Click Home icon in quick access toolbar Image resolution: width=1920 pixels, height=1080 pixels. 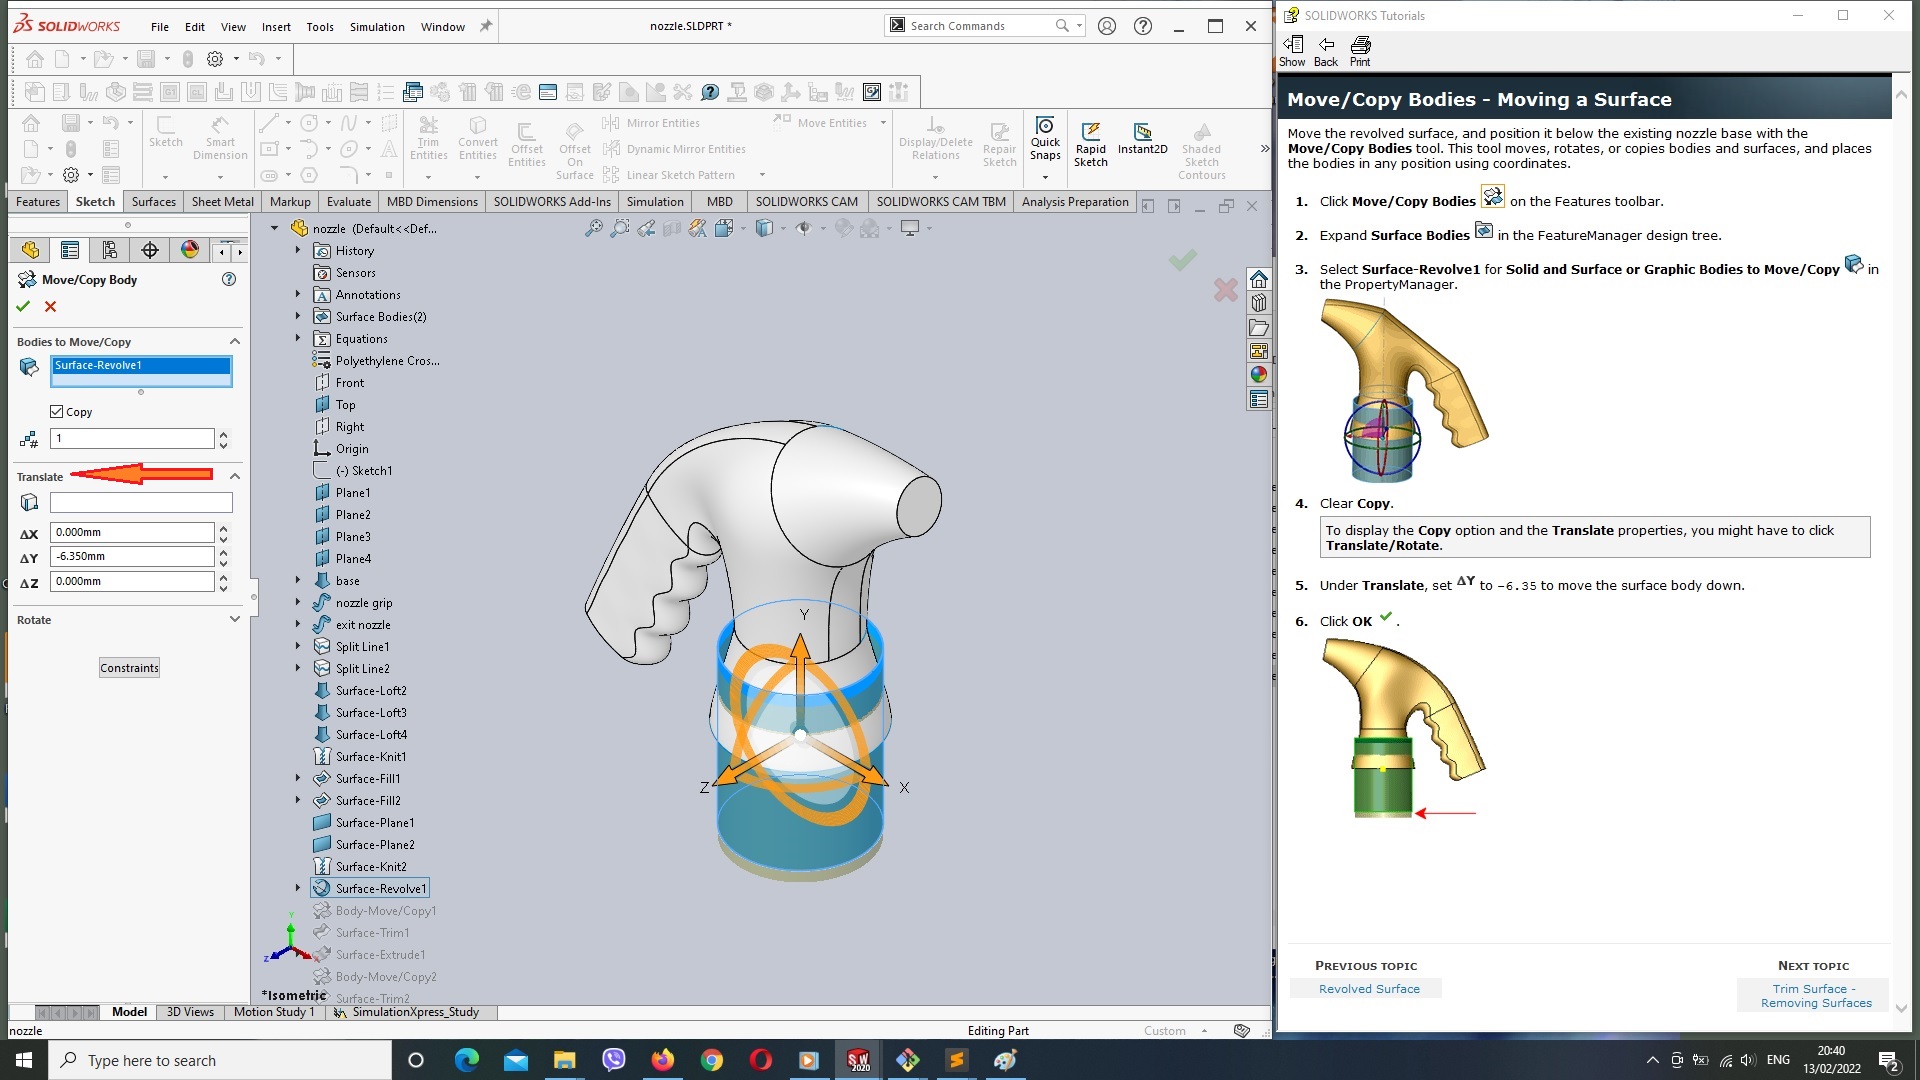[x=35, y=58]
